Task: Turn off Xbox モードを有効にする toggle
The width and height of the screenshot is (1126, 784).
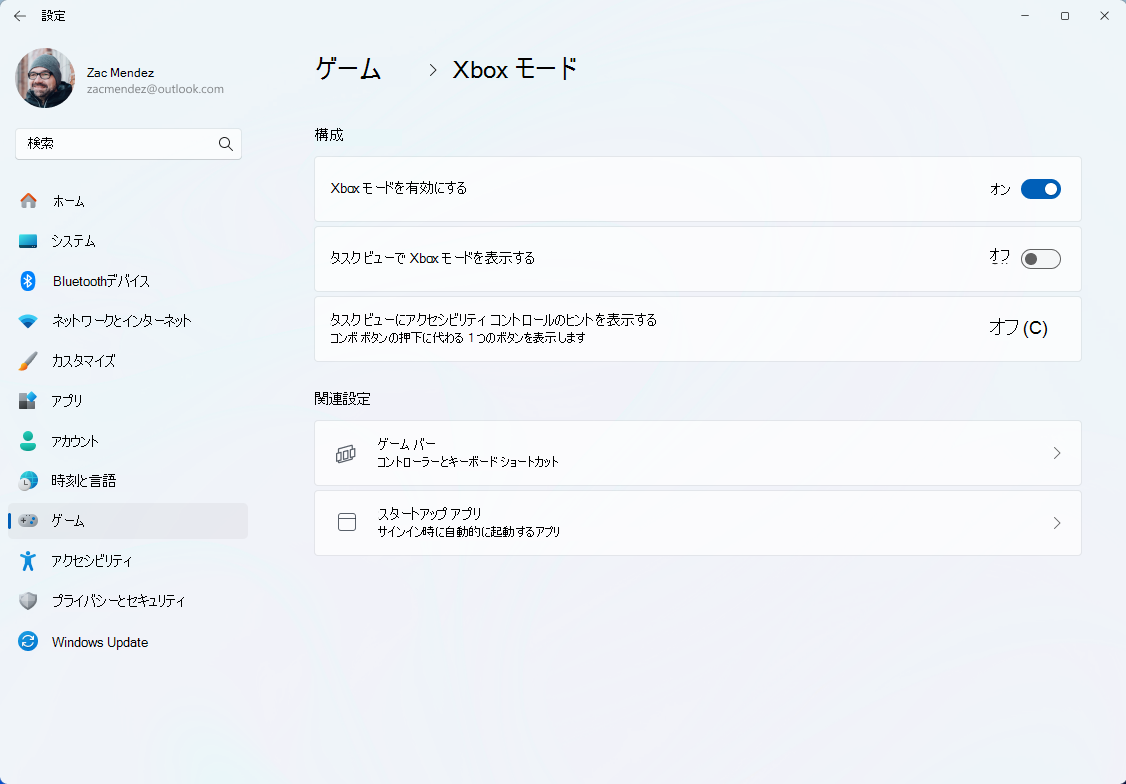Action: (1041, 189)
